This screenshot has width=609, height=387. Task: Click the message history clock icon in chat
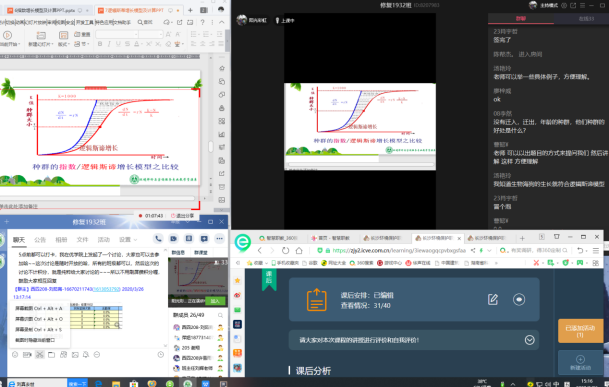coord(161,354)
